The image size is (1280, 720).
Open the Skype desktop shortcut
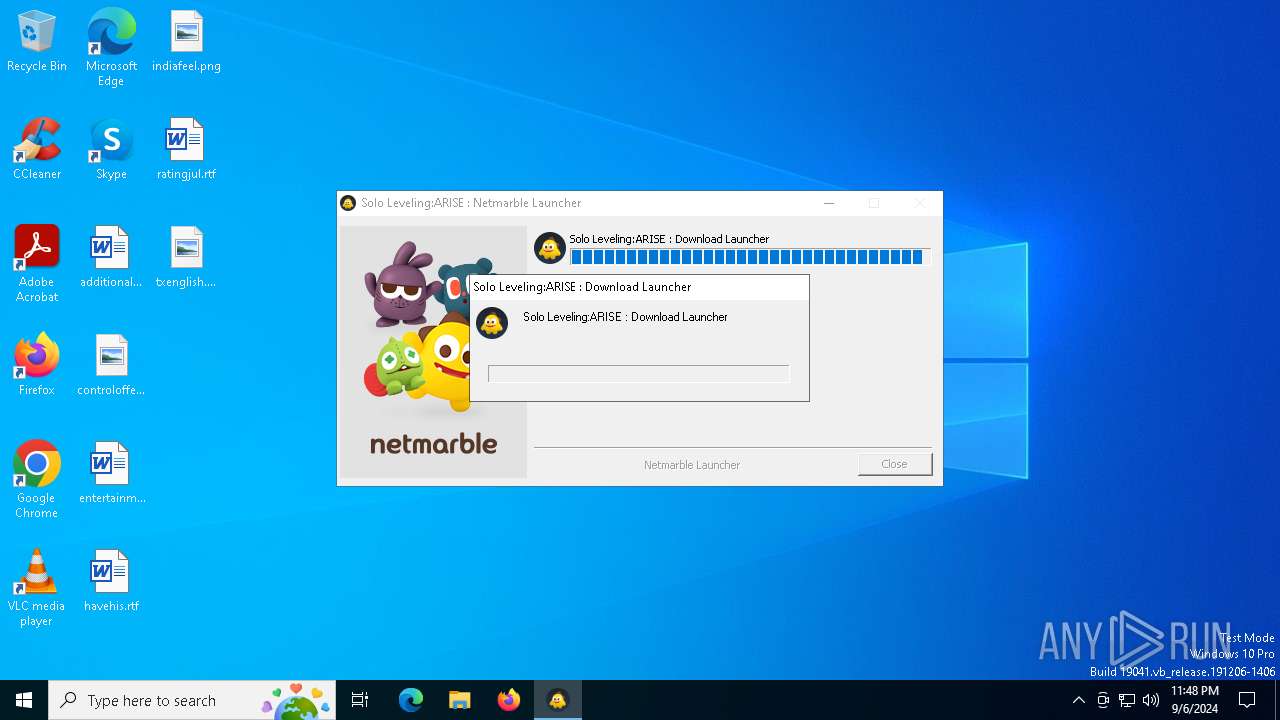tap(111, 149)
